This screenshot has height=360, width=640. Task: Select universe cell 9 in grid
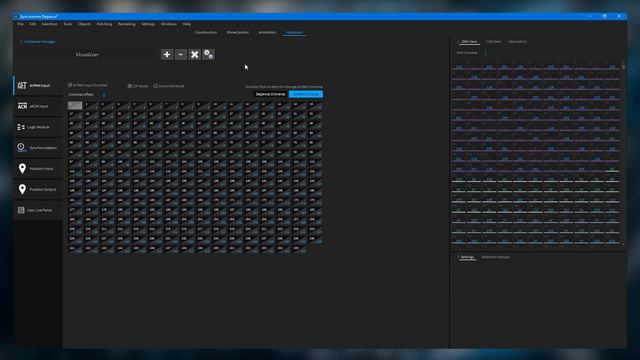(x=203, y=105)
